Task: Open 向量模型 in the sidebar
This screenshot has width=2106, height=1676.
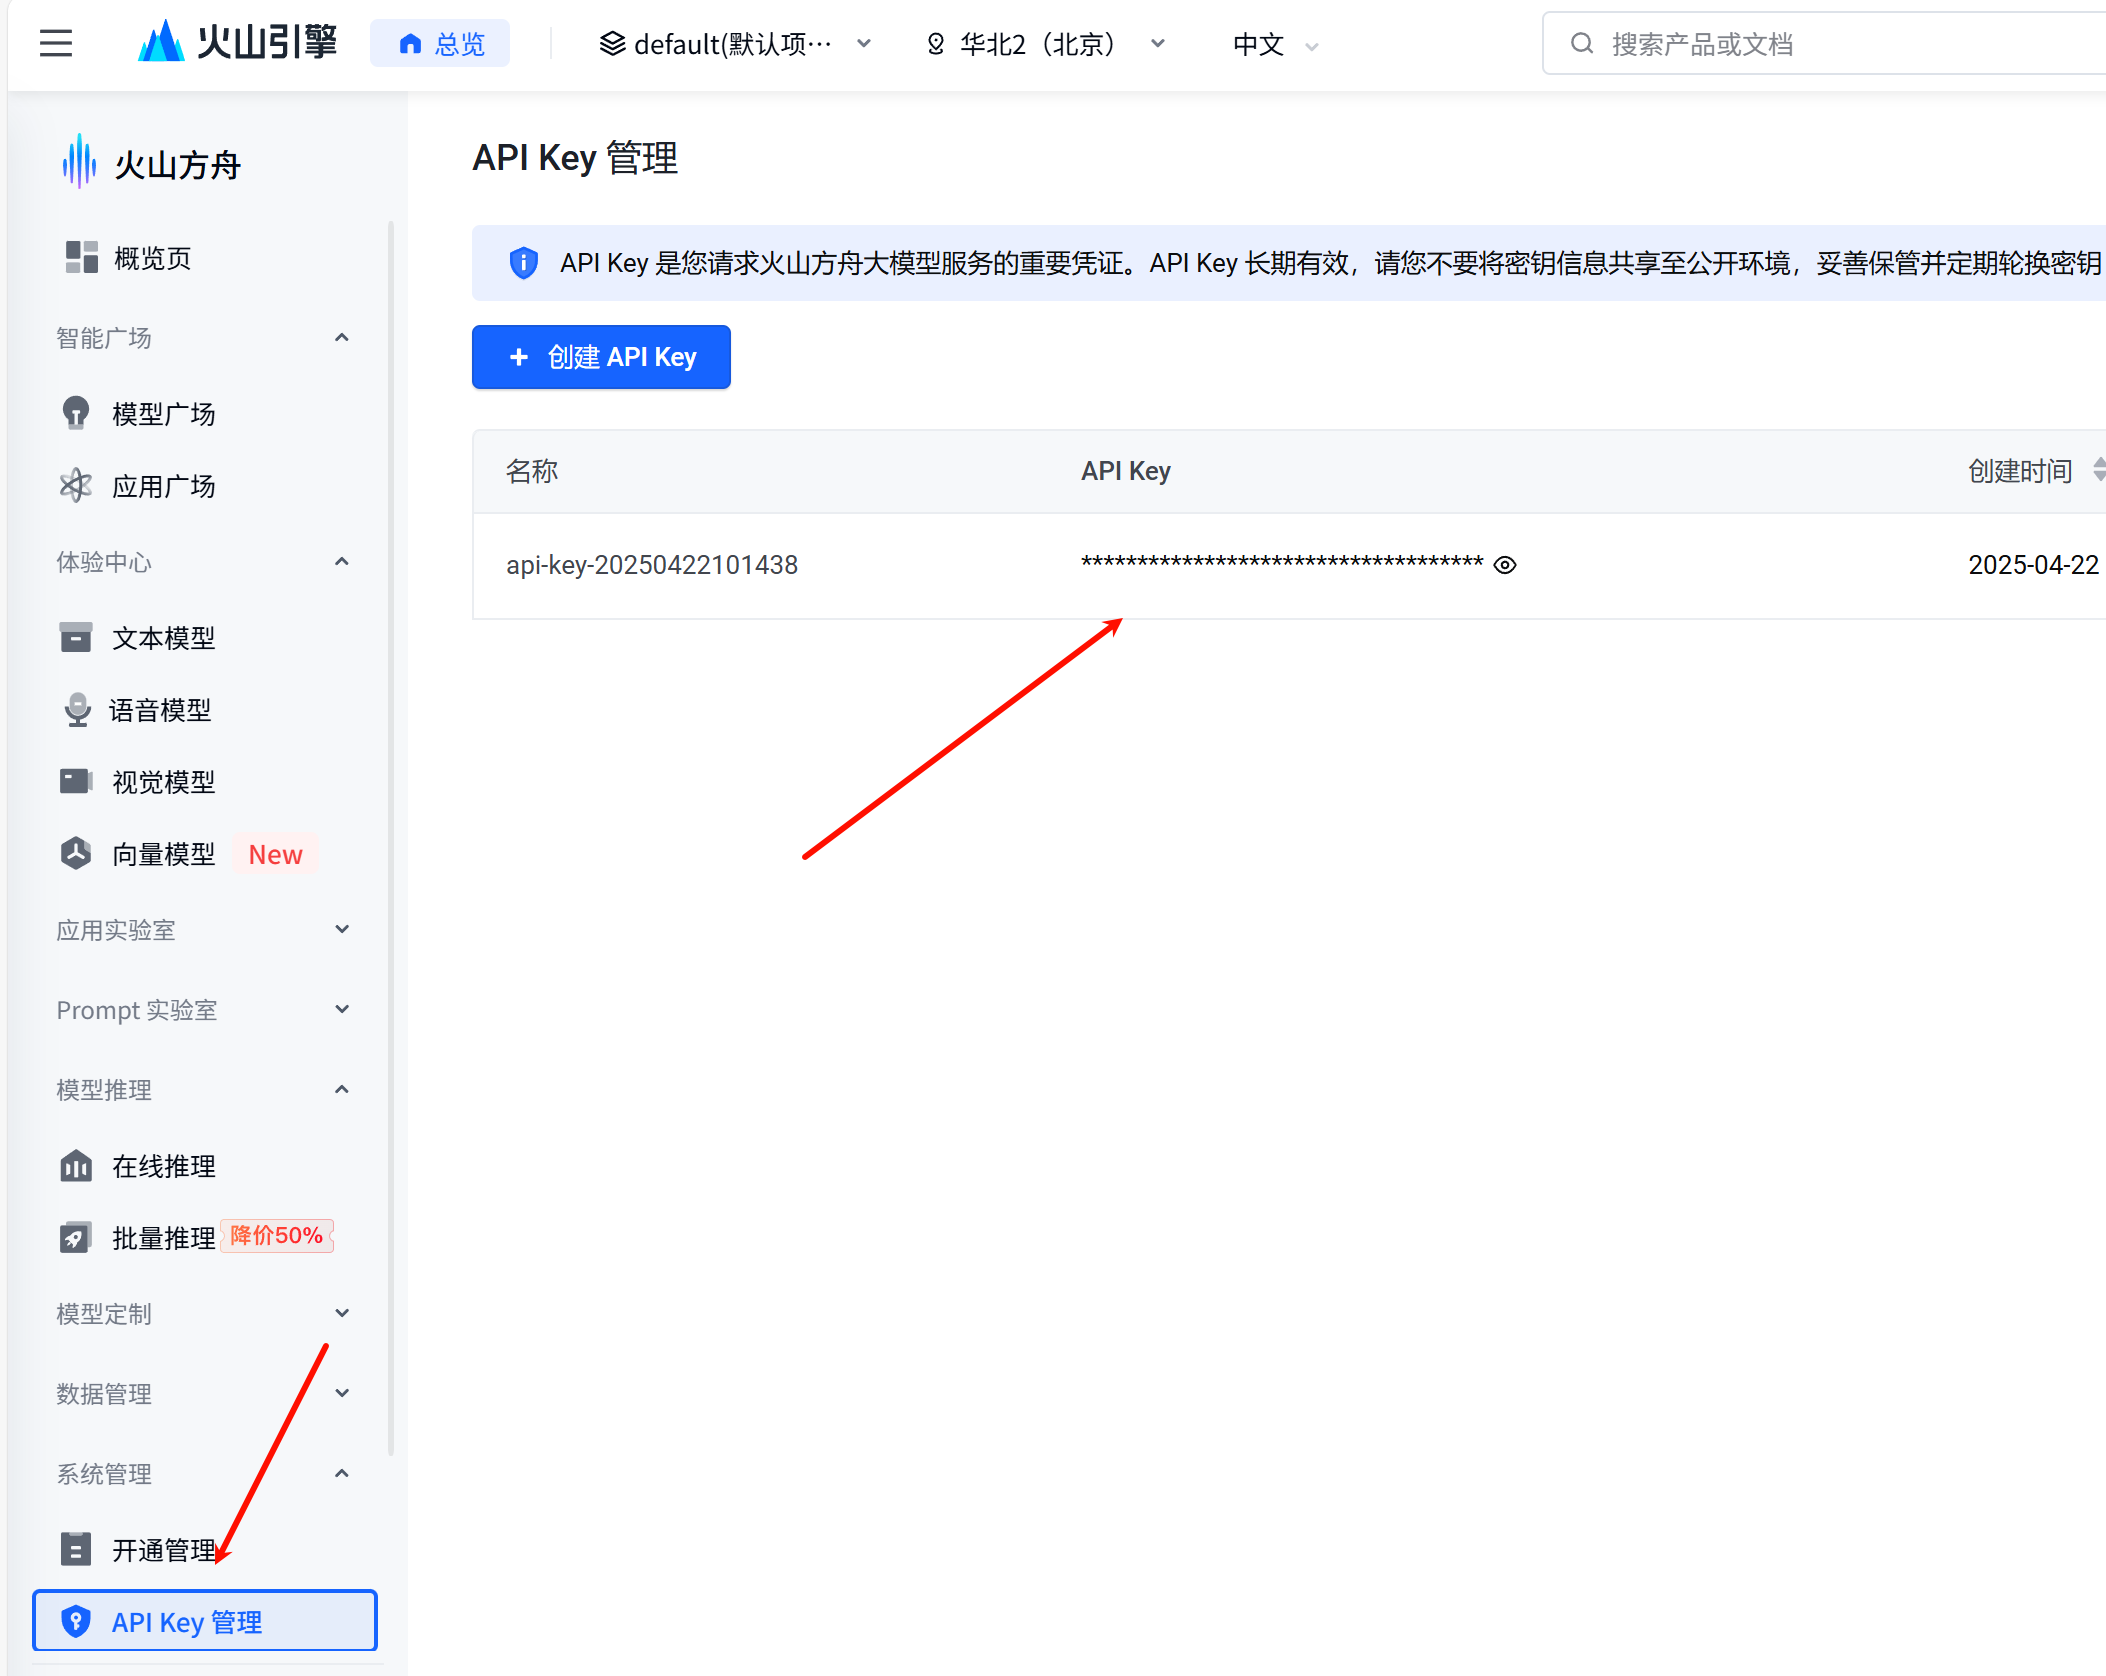Action: click(163, 854)
